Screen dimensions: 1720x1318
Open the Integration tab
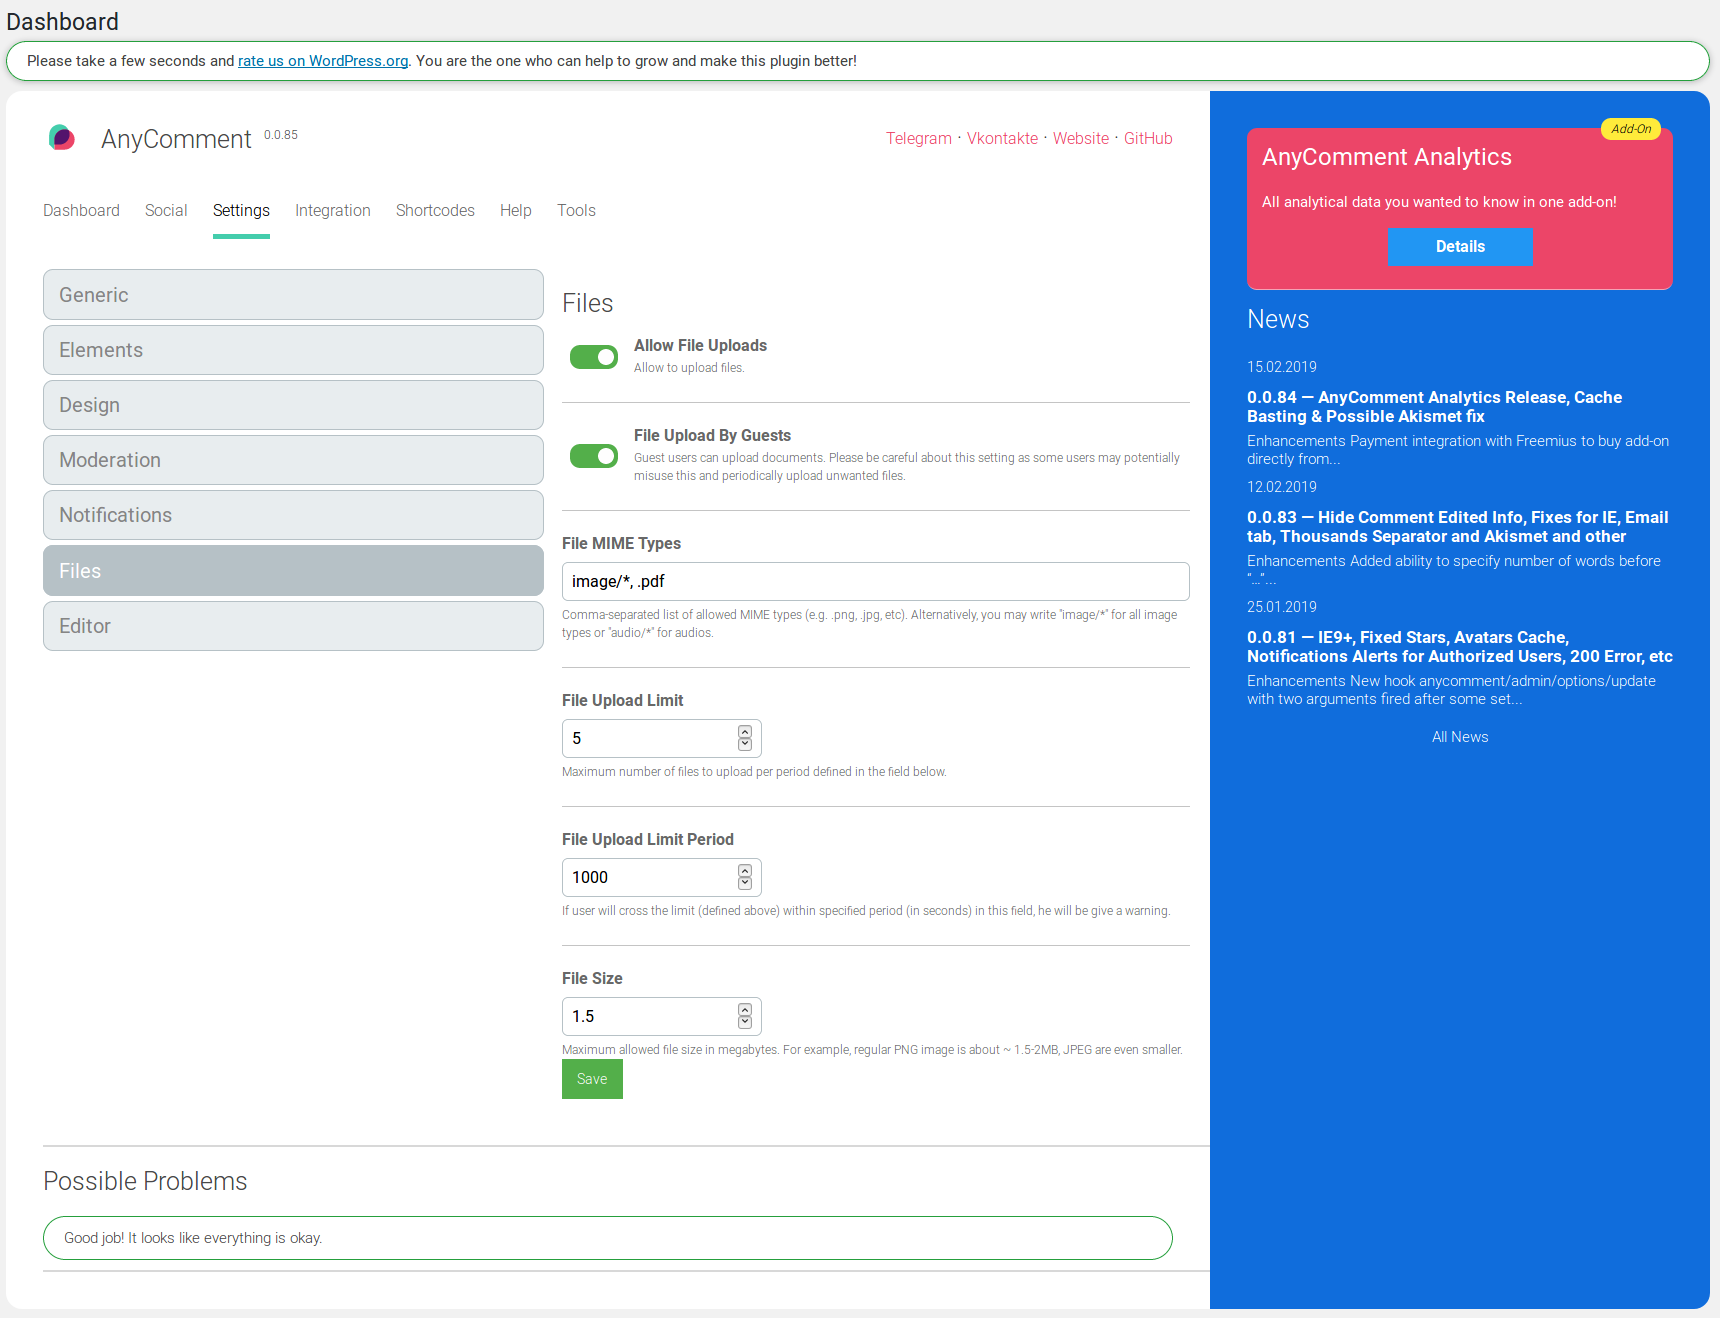[x=333, y=210]
